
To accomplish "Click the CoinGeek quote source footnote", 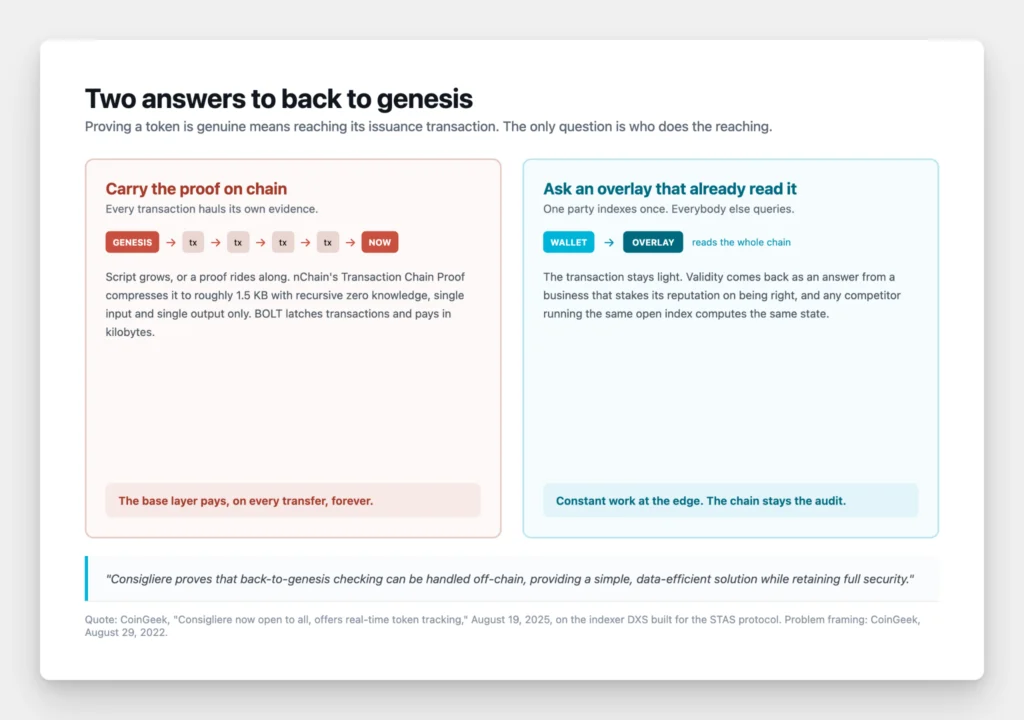I will (502, 626).
